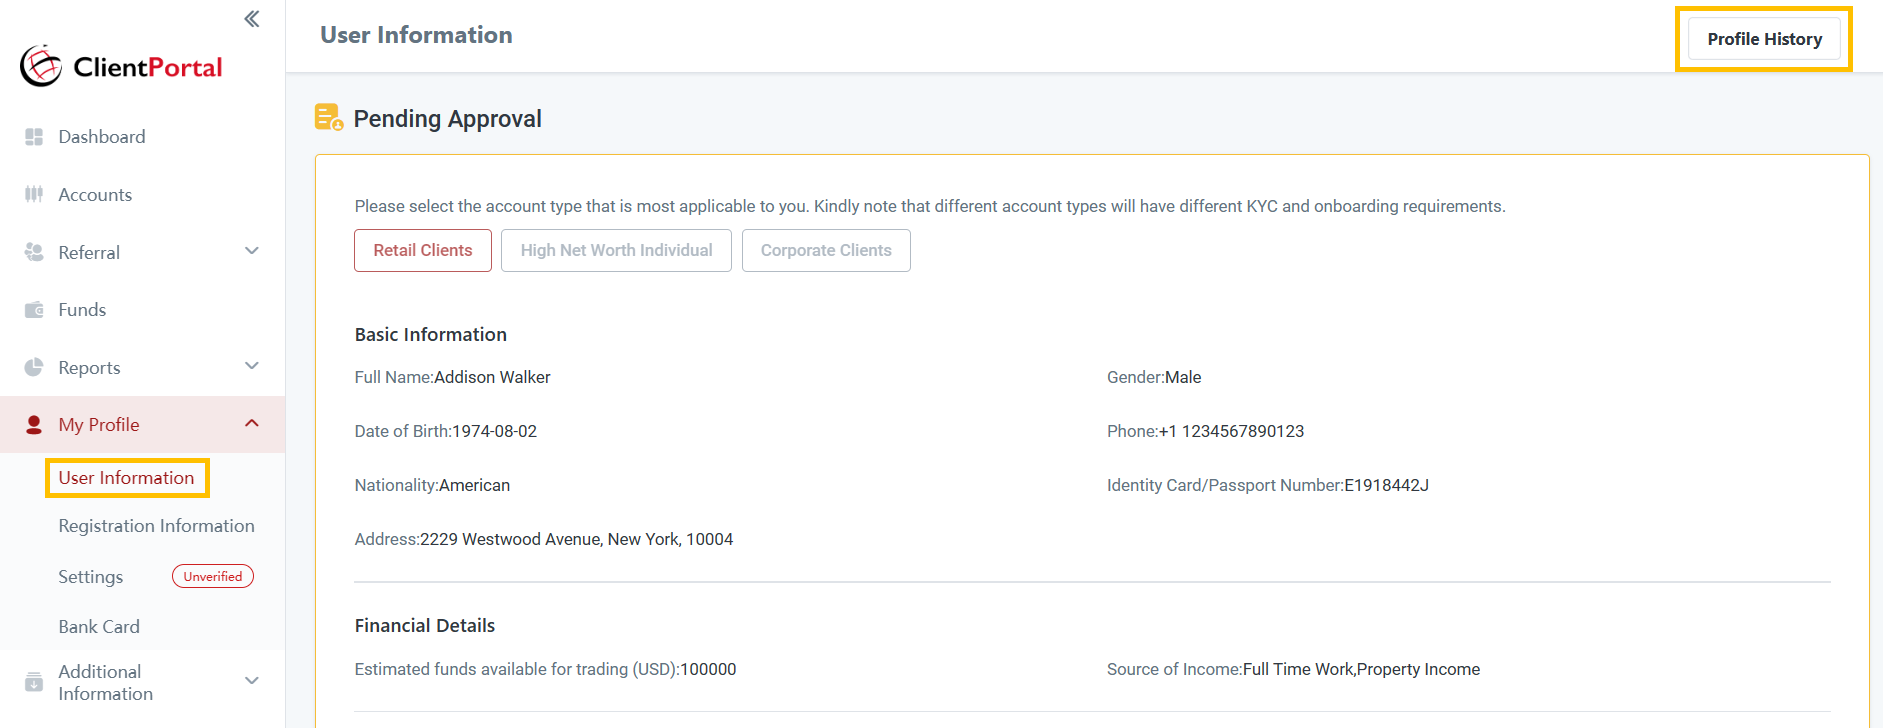Select Retail Clients account type

coord(423,250)
